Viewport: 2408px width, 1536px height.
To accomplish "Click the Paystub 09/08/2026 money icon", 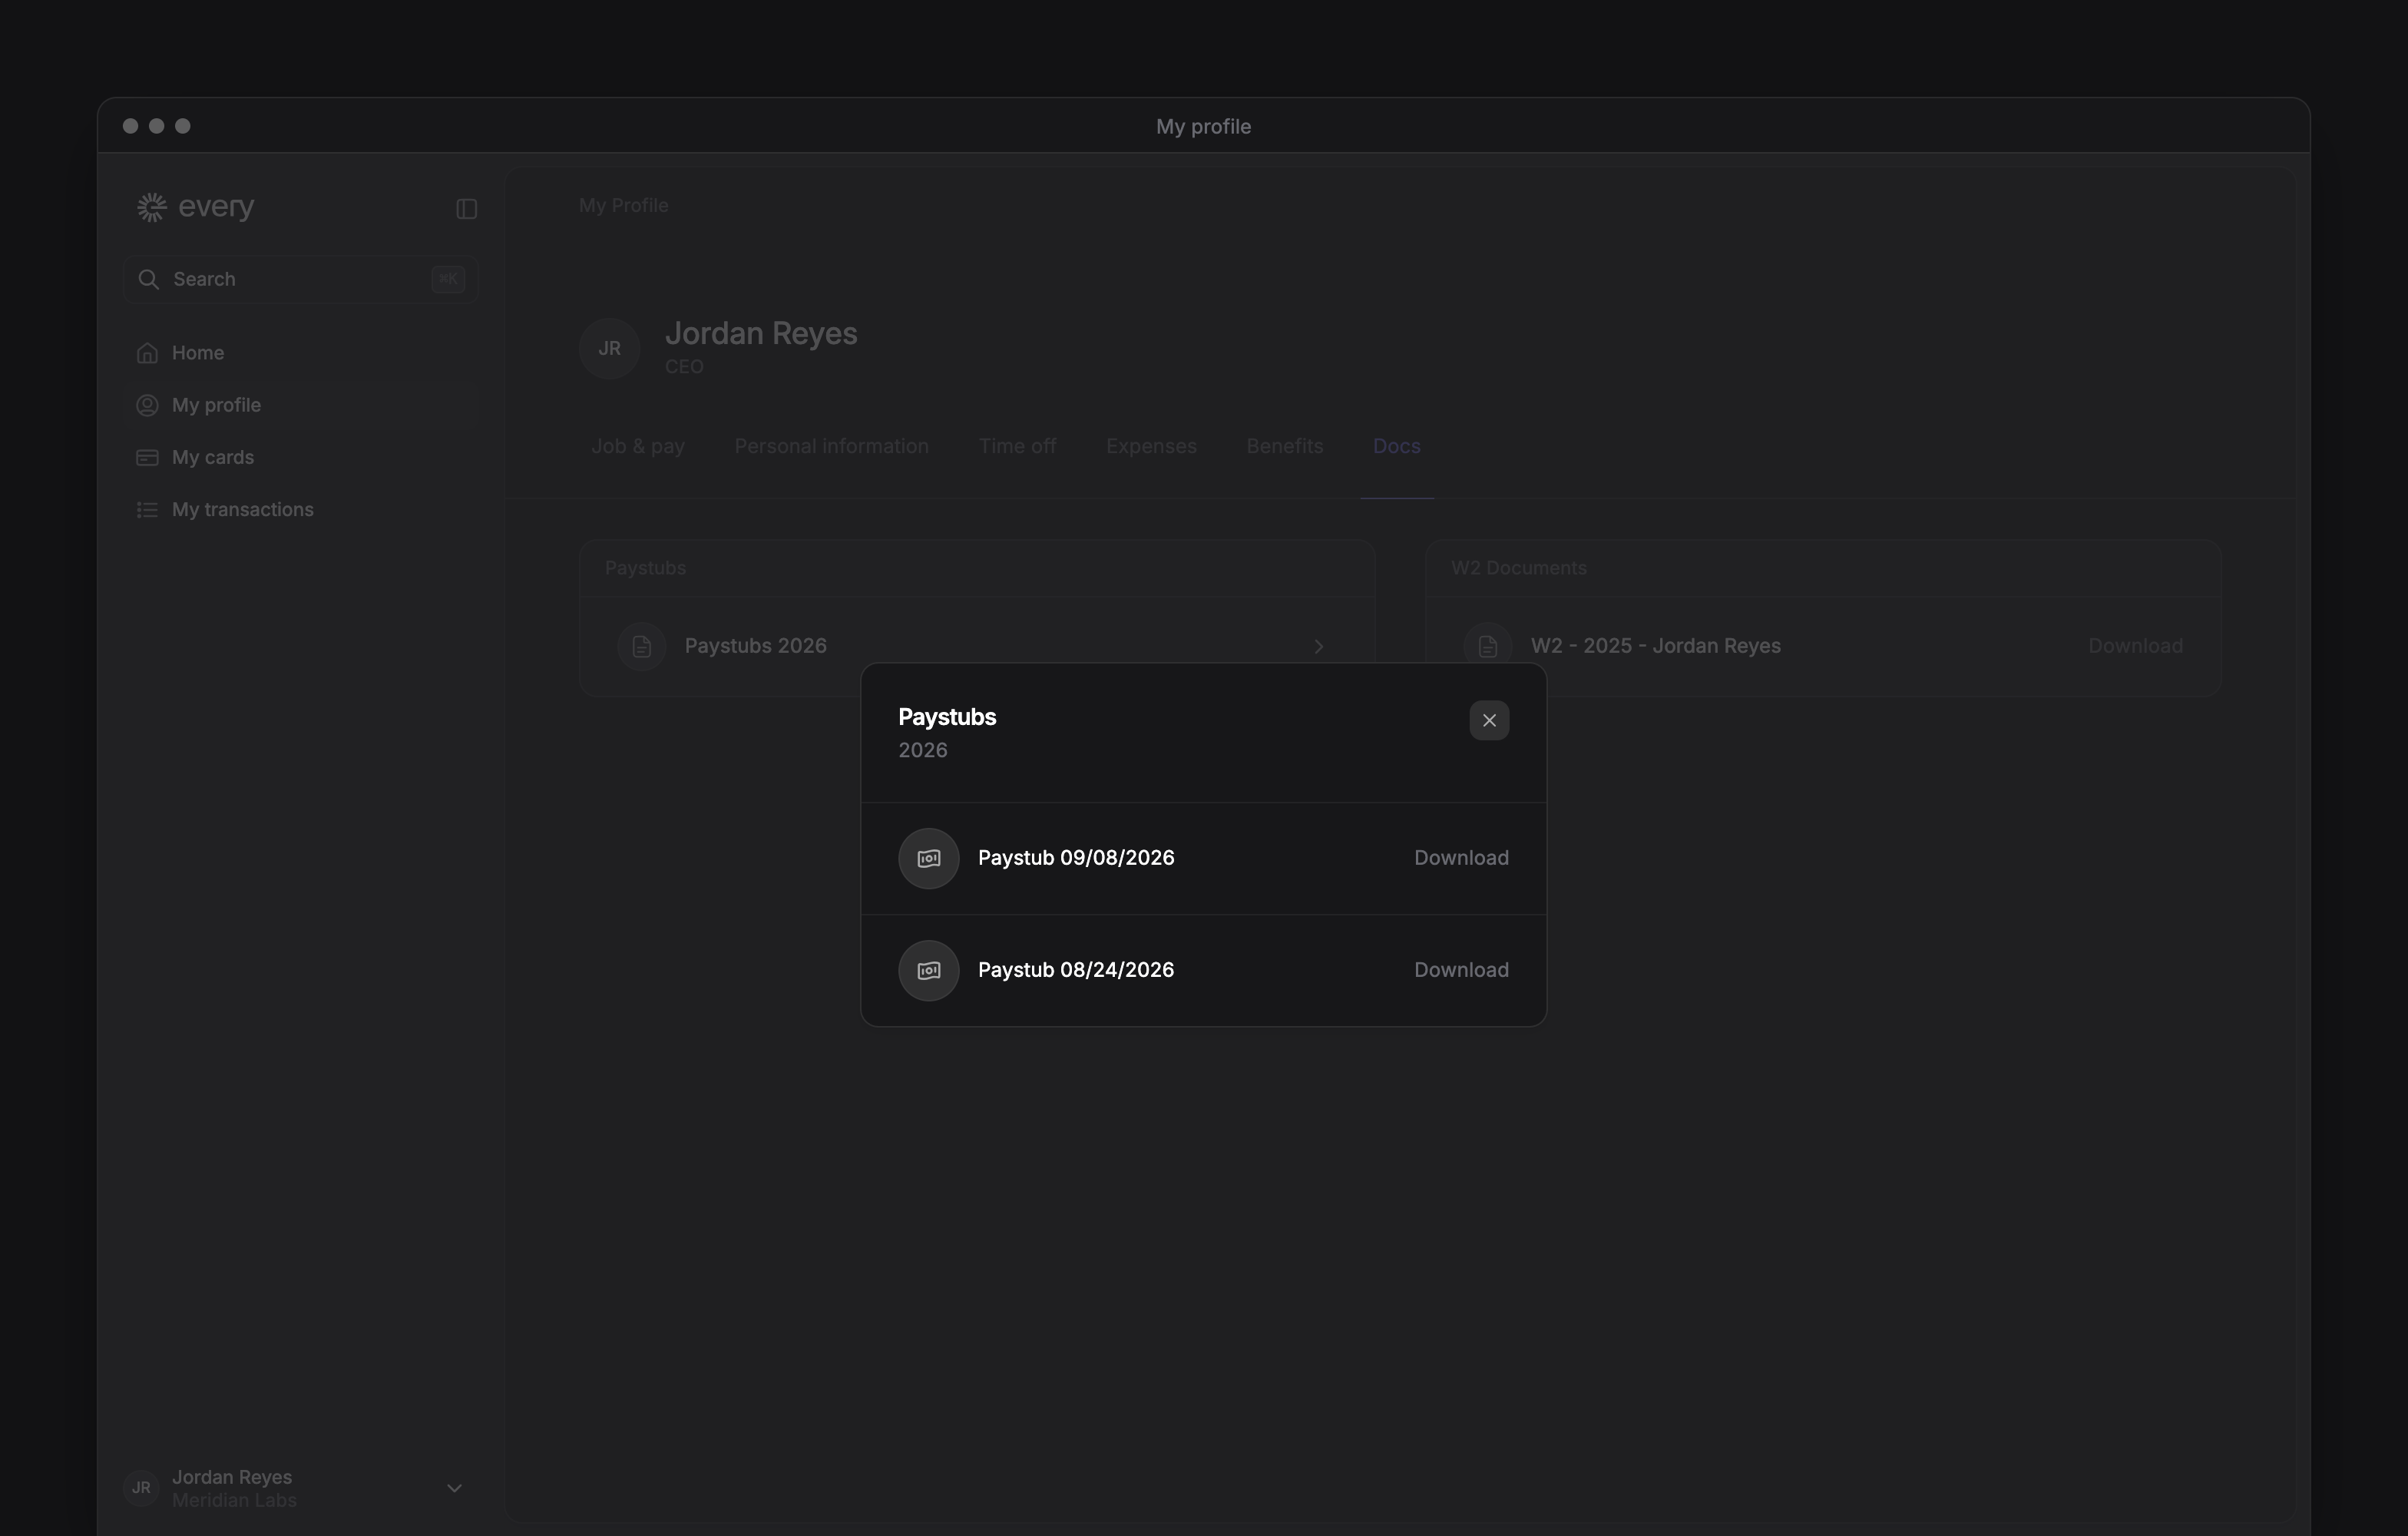I will pyautogui.click(x=928, y=858).
